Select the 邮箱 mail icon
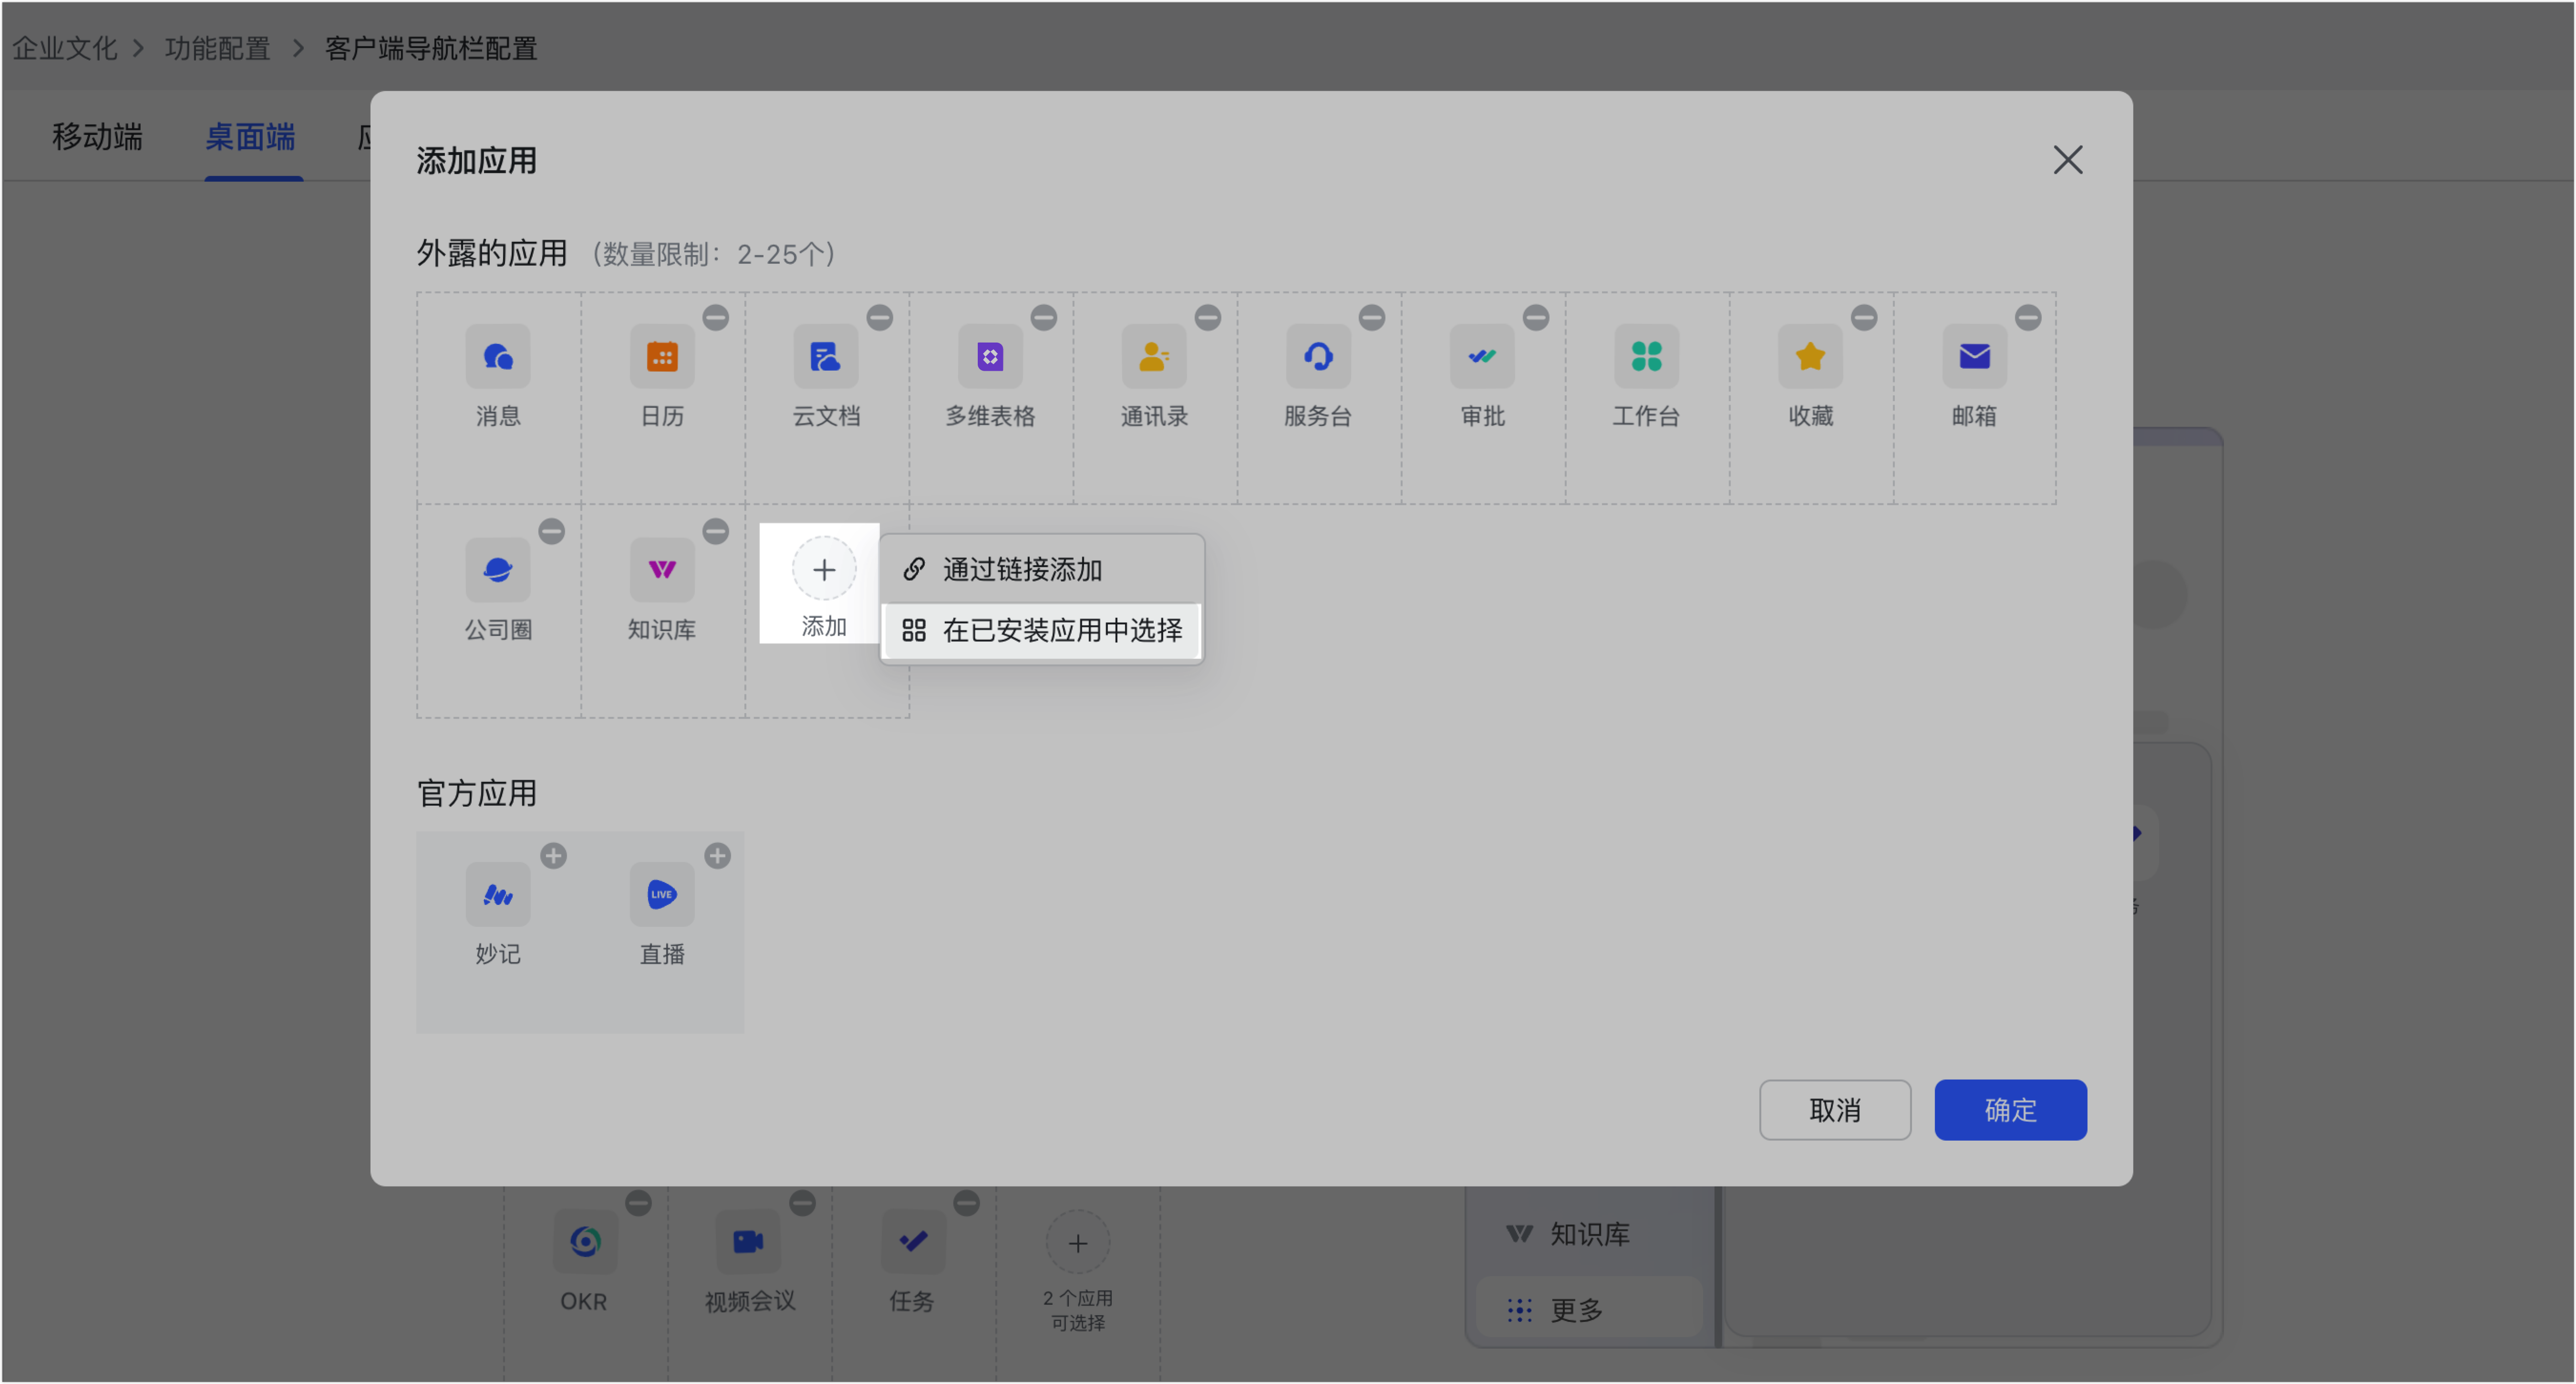The image size is (2576, 1384). 1974,356
